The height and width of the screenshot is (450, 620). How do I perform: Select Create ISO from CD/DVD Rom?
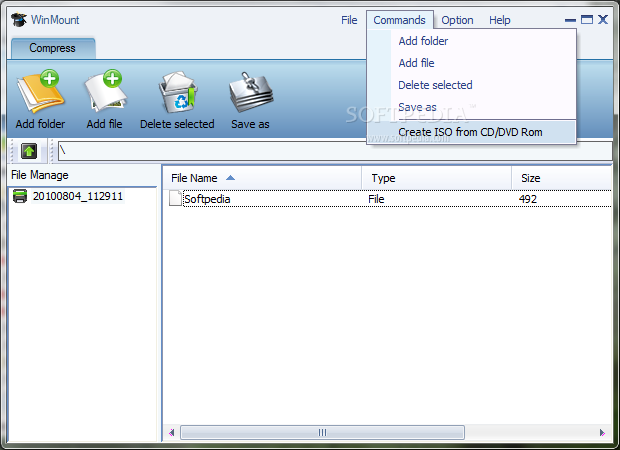pyautogui.click(x=471, y=132)
